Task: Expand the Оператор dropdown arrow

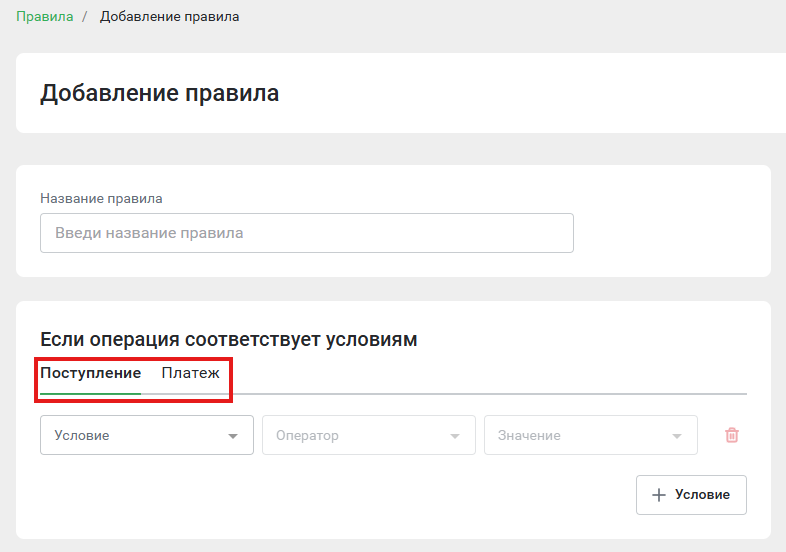Action: pos(455,436)
